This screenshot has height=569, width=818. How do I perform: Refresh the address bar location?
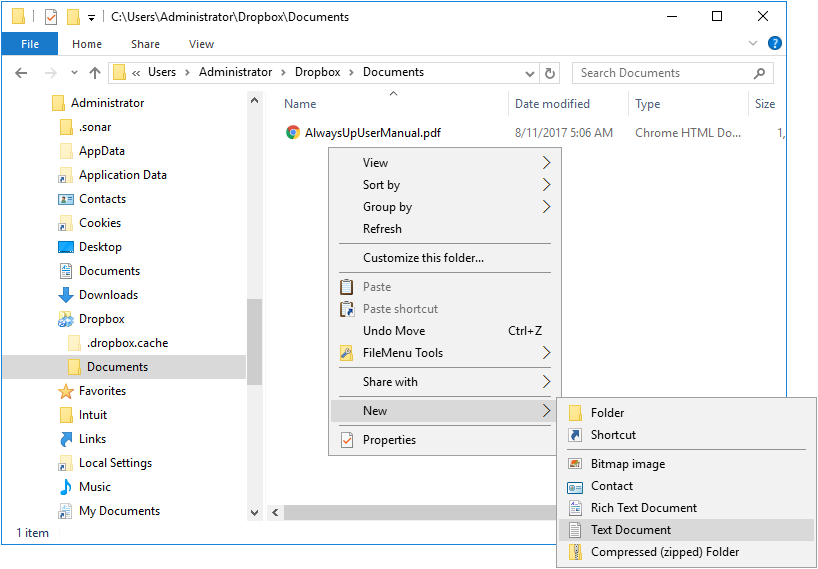click(x=549, y=73)
